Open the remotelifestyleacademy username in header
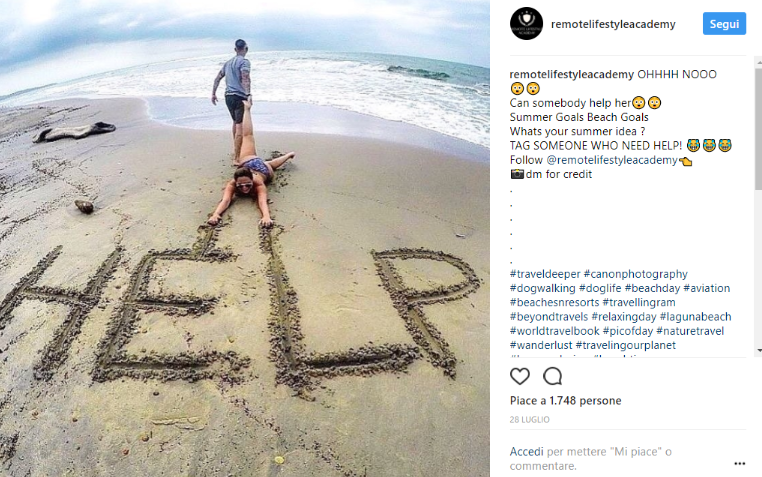This screenshot has width=762, height=477. click(613, 24)
